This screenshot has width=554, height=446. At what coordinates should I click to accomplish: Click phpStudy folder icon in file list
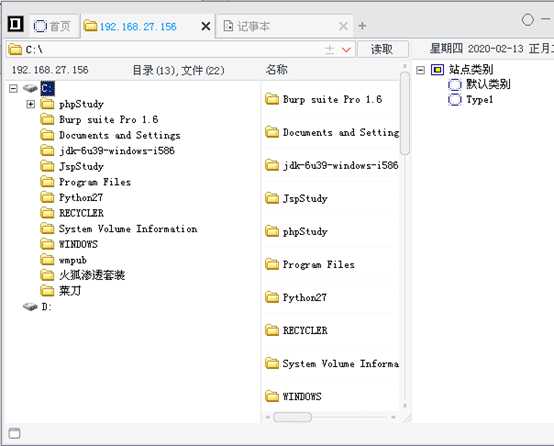[272, 231]
